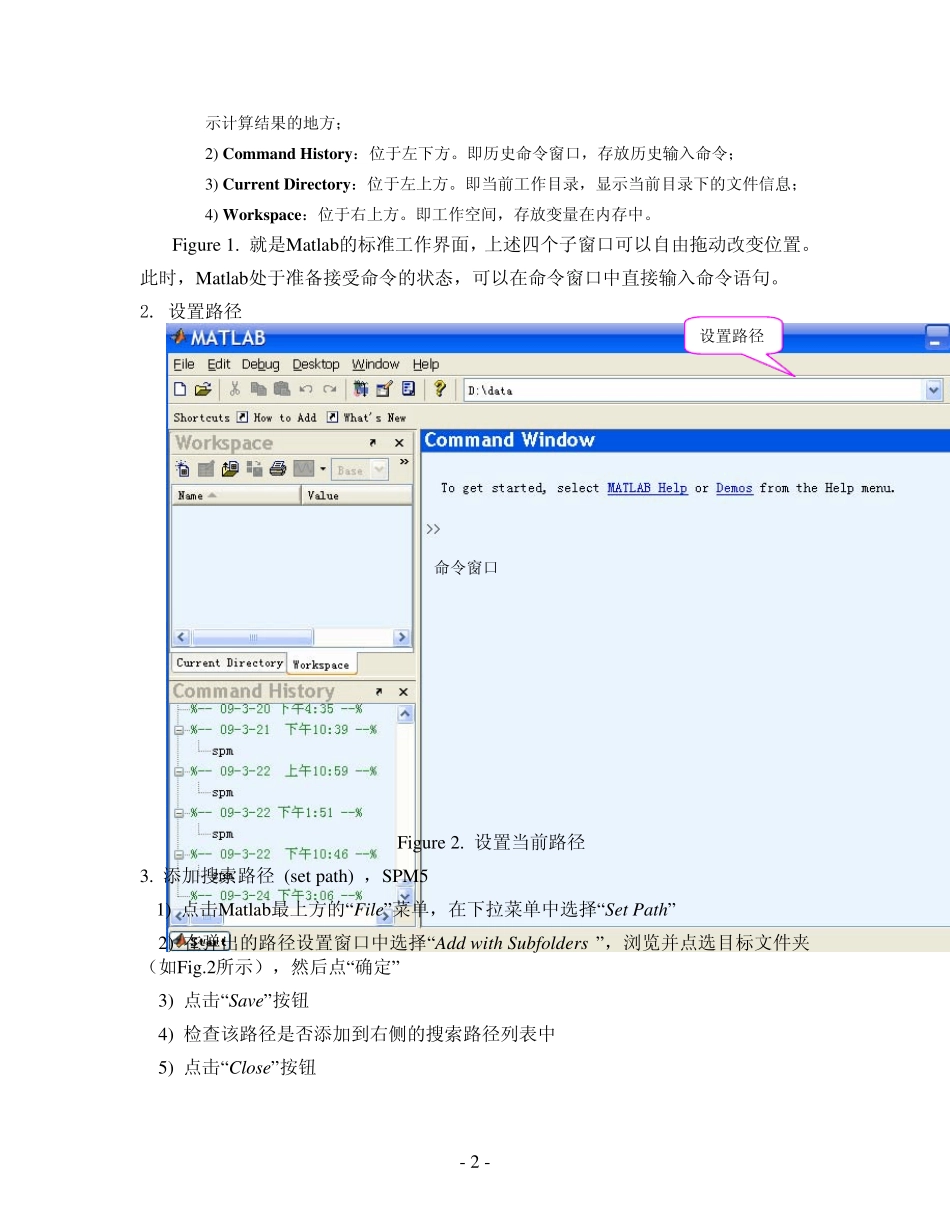Switch to the Current Directory tab
950x1230 pixels.
pyautogui.click(x=229, y=663)
